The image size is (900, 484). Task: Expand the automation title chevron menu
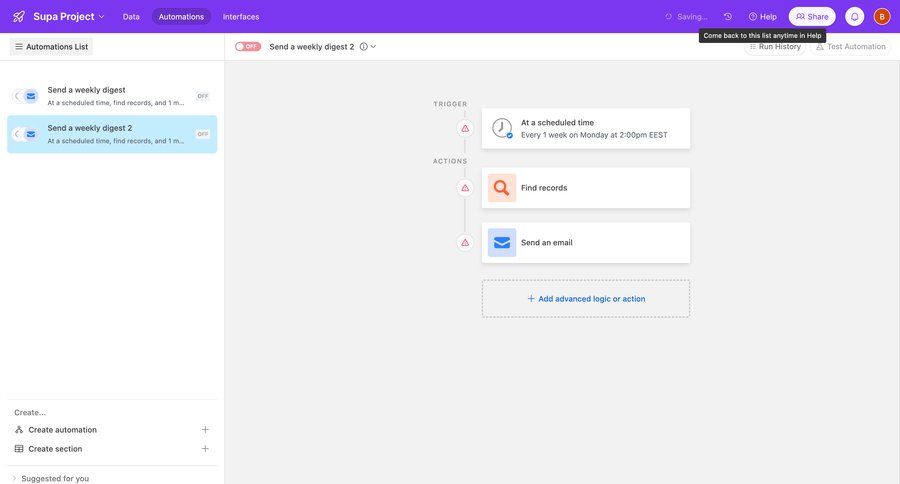[373, 47]
